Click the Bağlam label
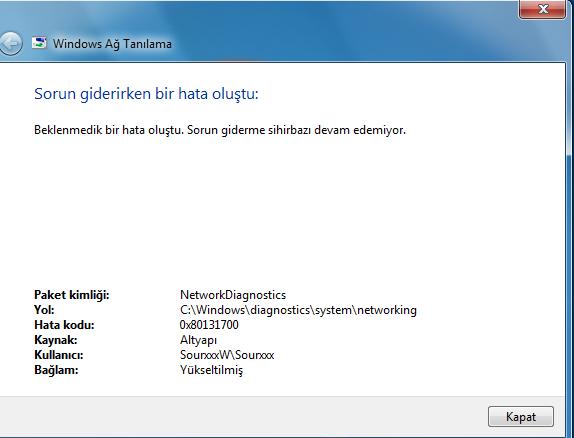Viewport: 574px width, 438px height. tap(56, 370)
